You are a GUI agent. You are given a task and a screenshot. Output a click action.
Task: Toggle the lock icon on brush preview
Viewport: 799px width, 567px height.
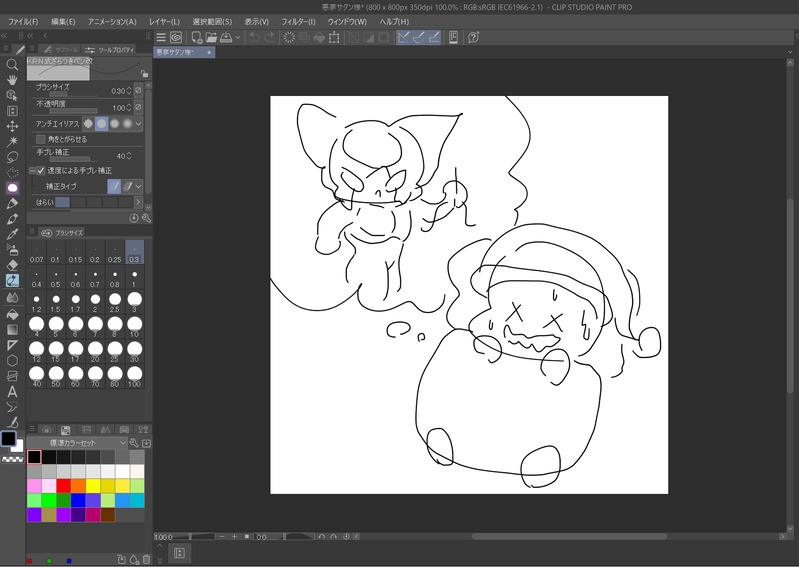144,73
